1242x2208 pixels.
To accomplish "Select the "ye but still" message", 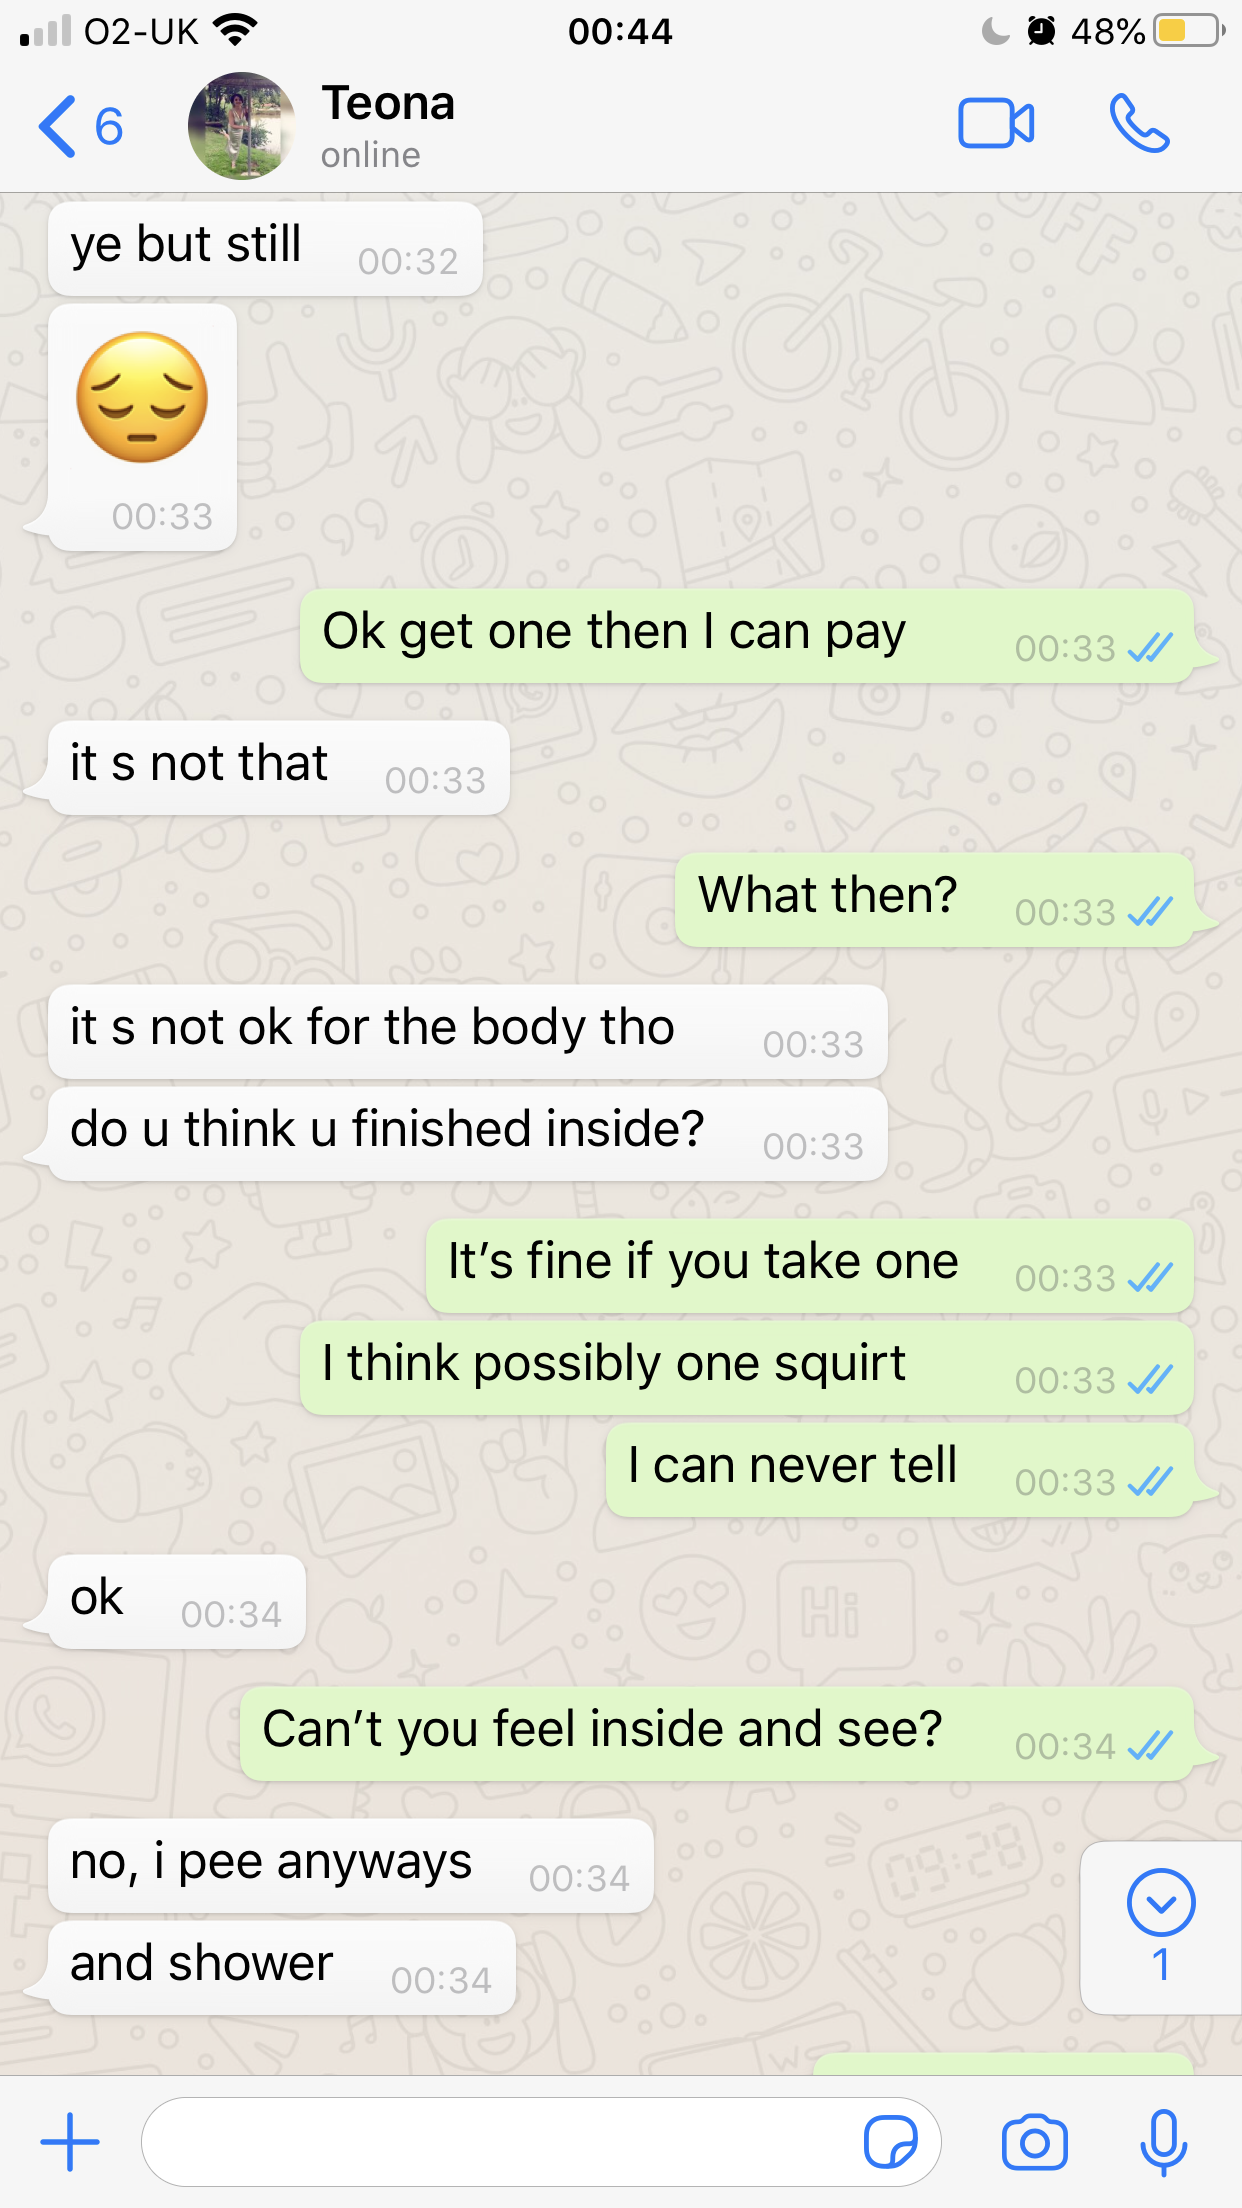I will [x=265, y=248].
